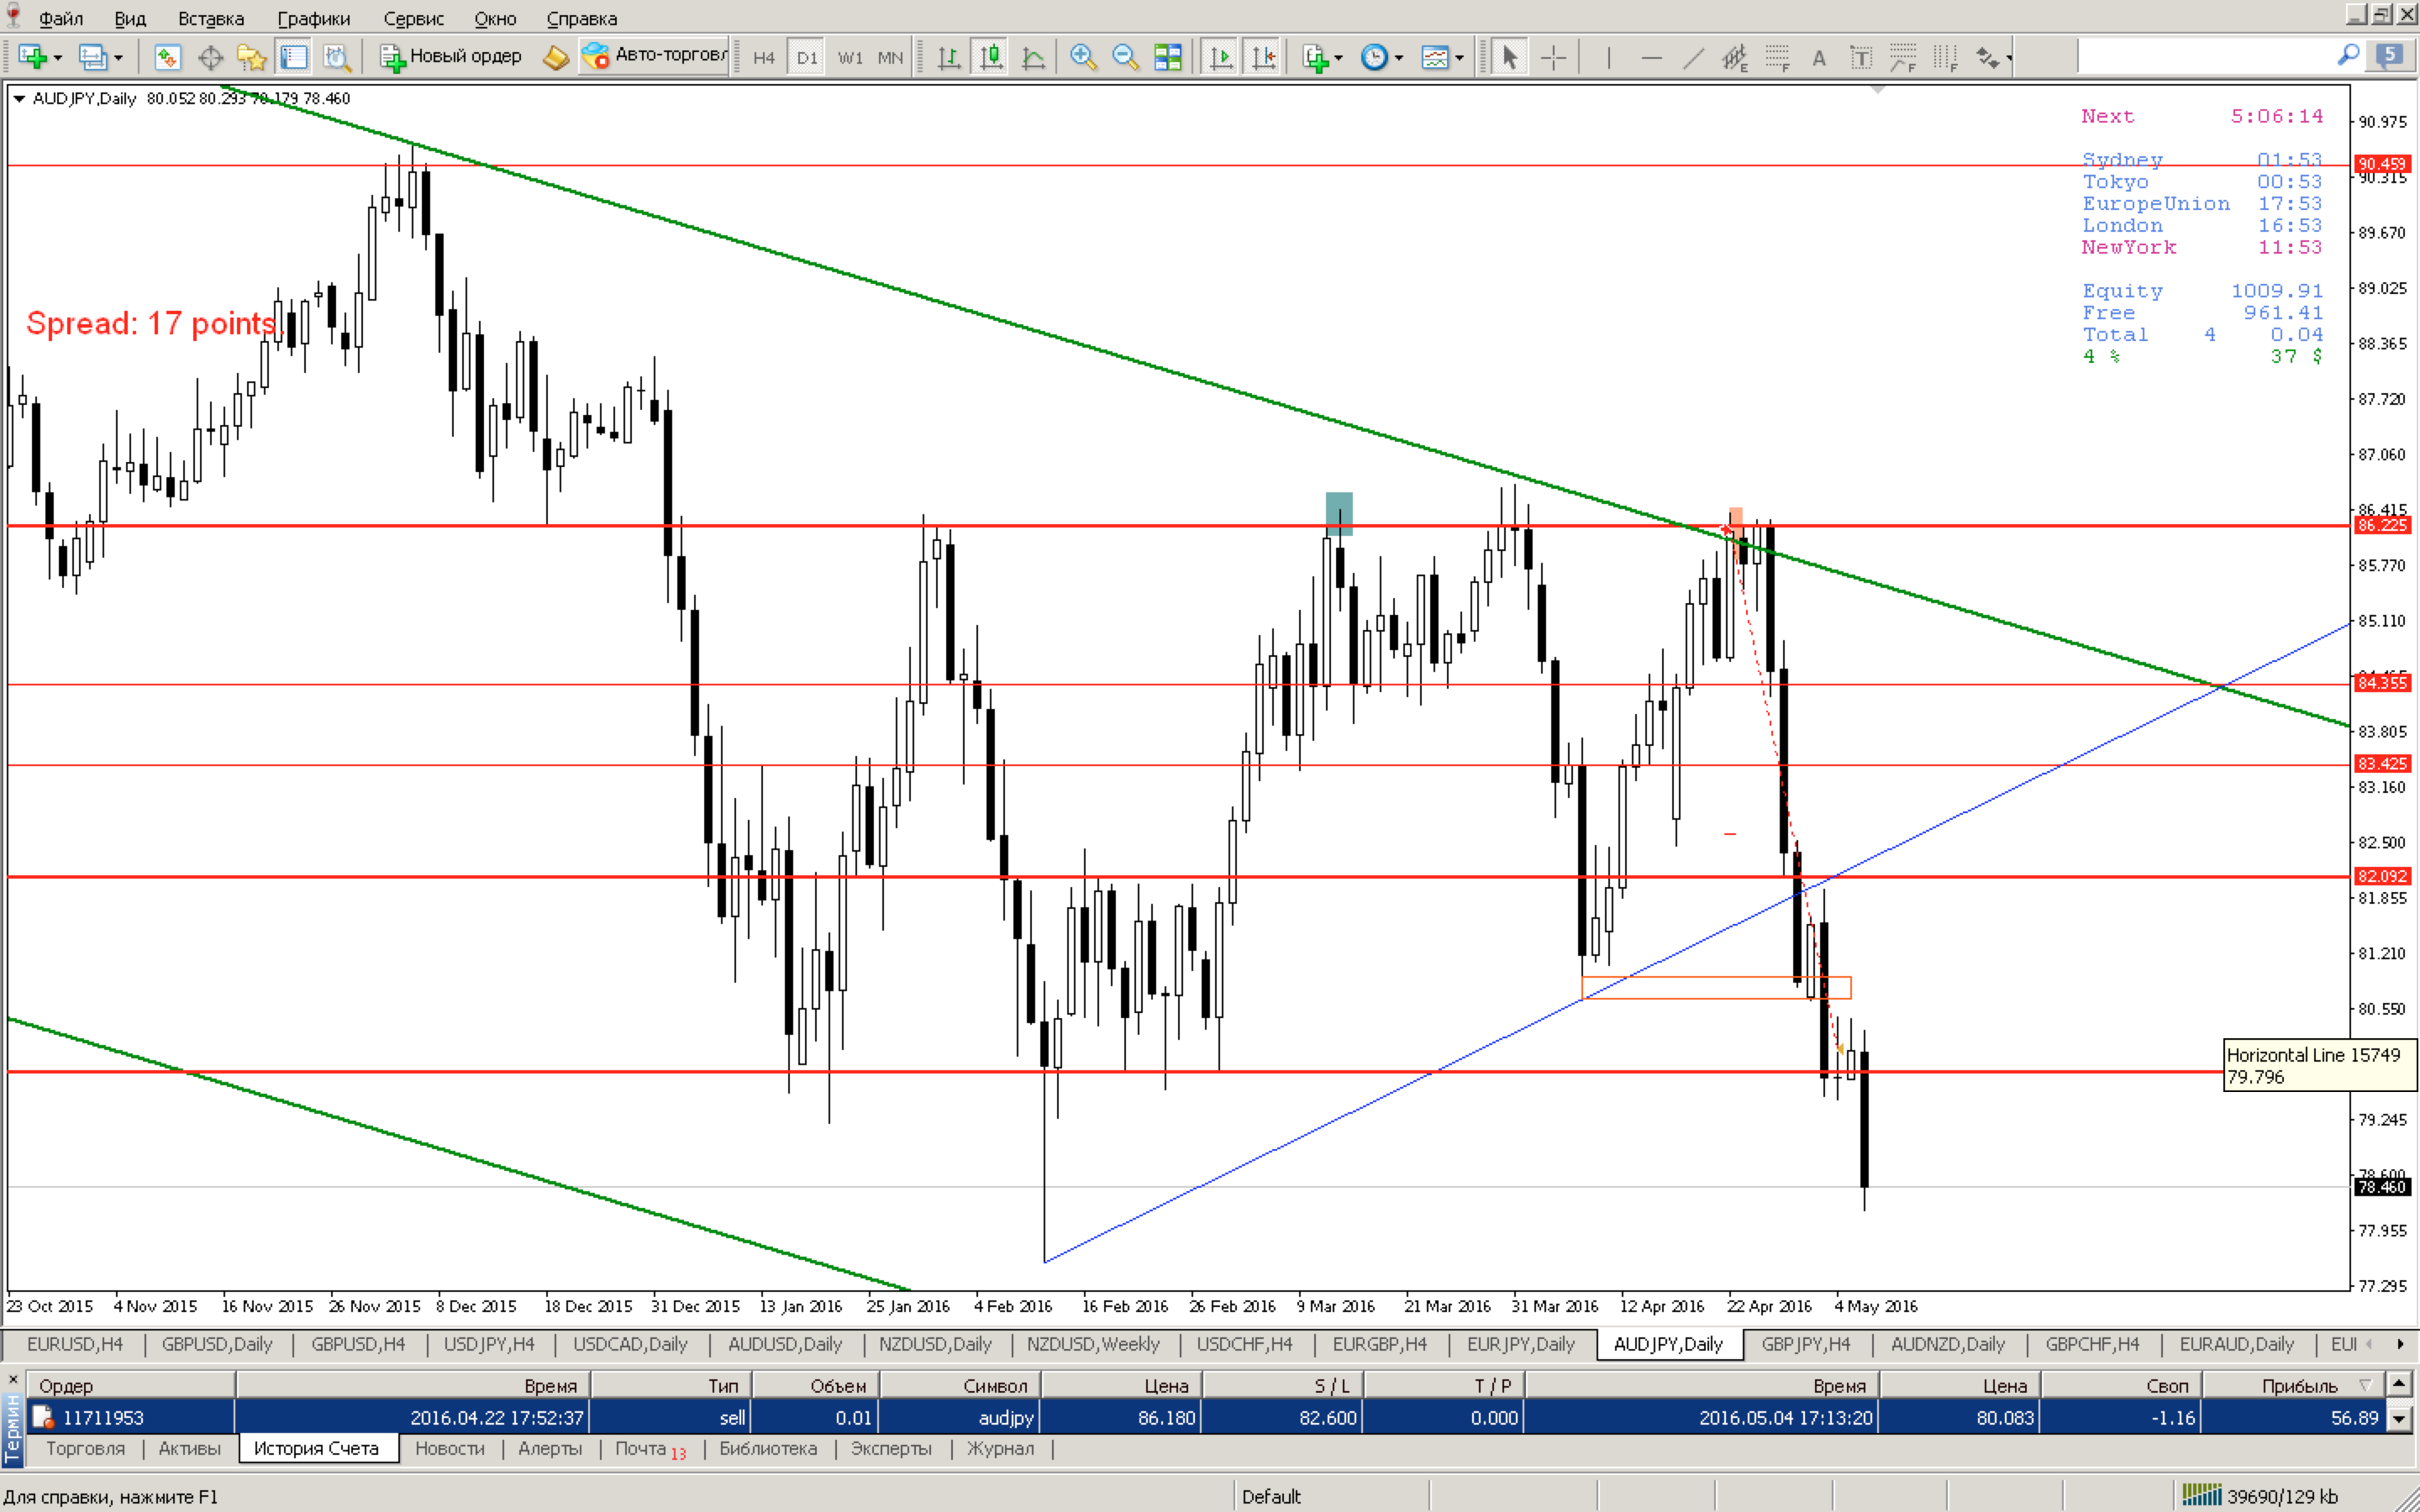Image resolution: width=2420 pixels, height=1512 pixels.
Task: Expand the Arrows objects dropdown arrow
Action: pos(2009,58)
